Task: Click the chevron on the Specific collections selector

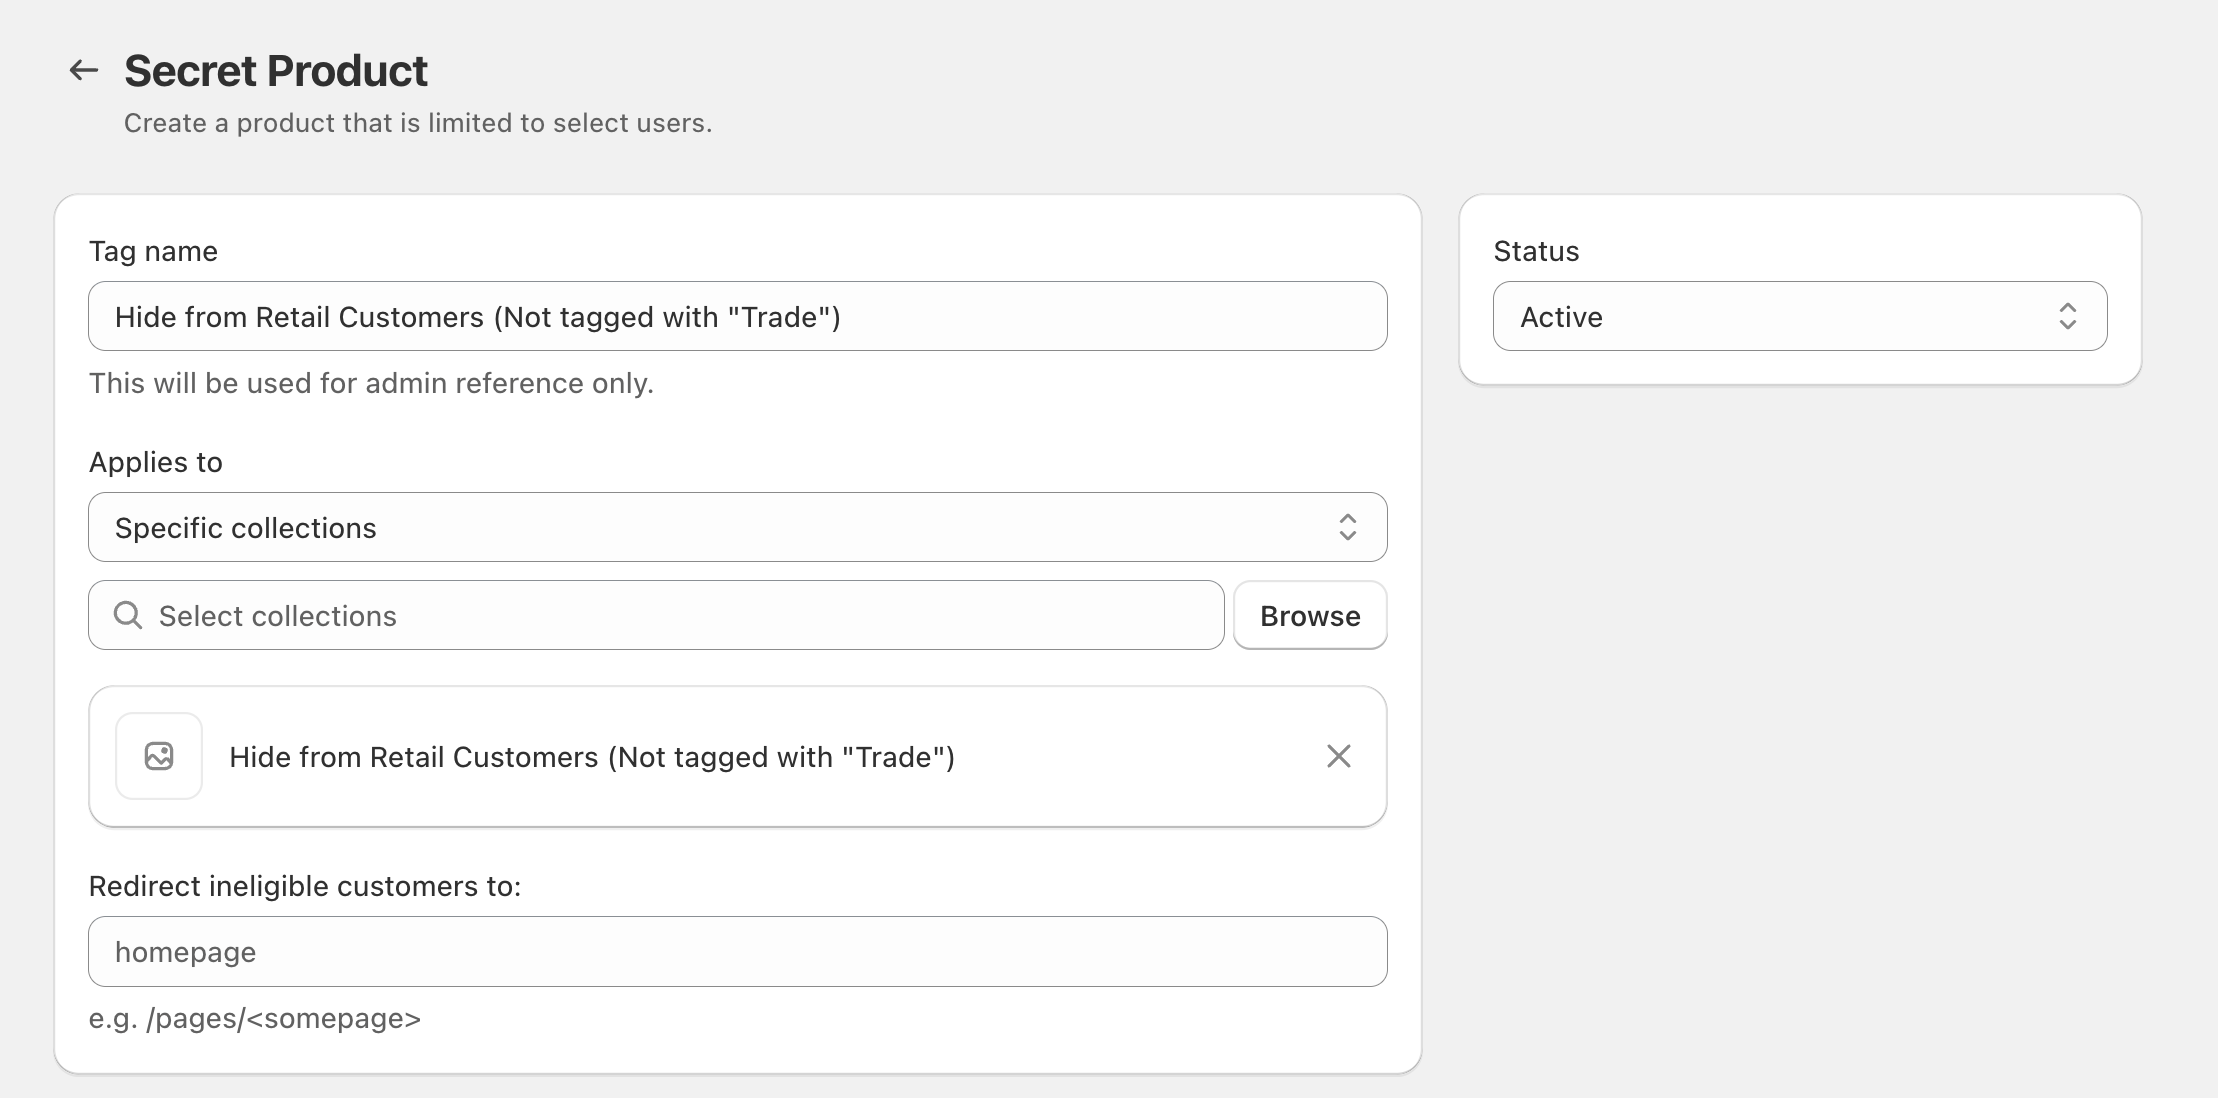Action: [1348, 527]
